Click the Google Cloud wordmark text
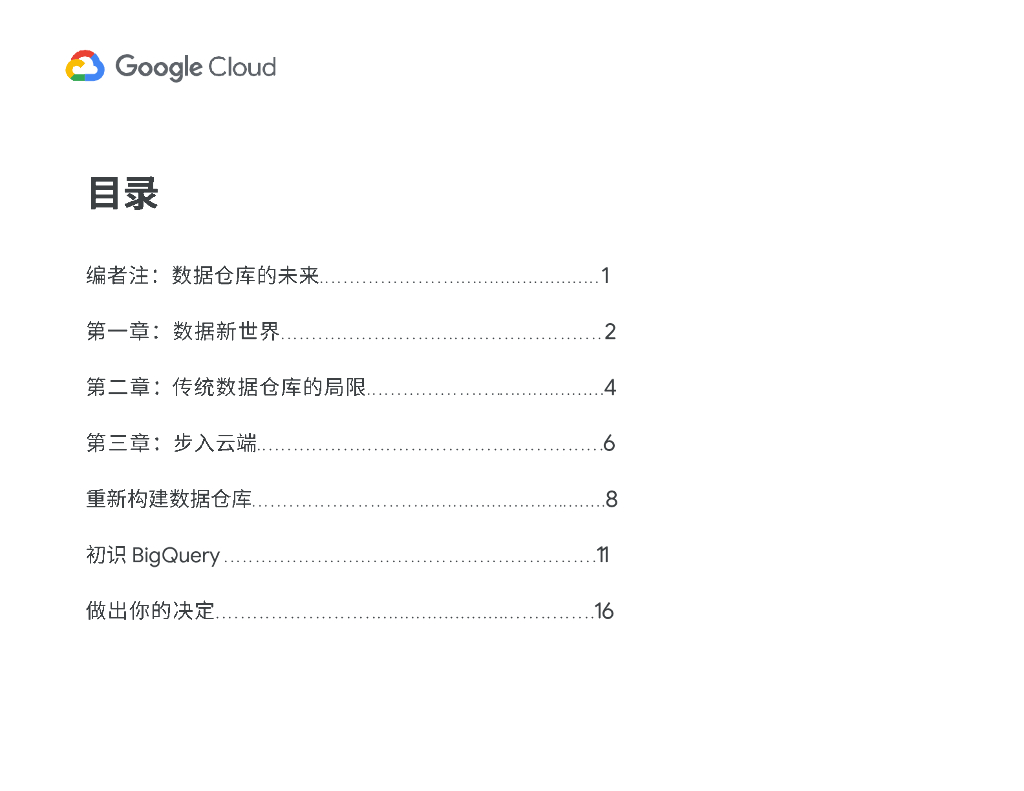The image size is (1024, 791). (195, 67)
